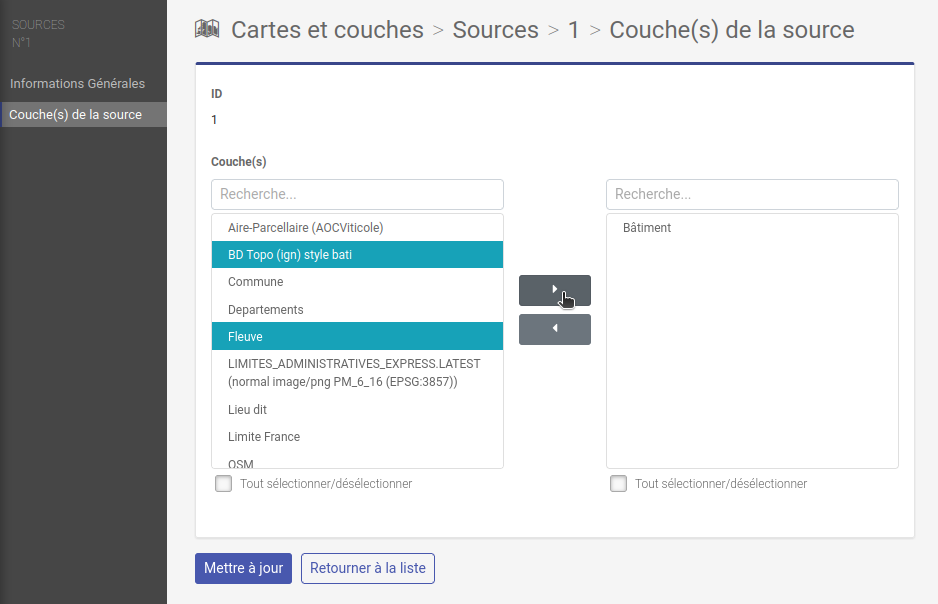
Task: Select the 'Limite France' layer
Action: tap(264, 437)
